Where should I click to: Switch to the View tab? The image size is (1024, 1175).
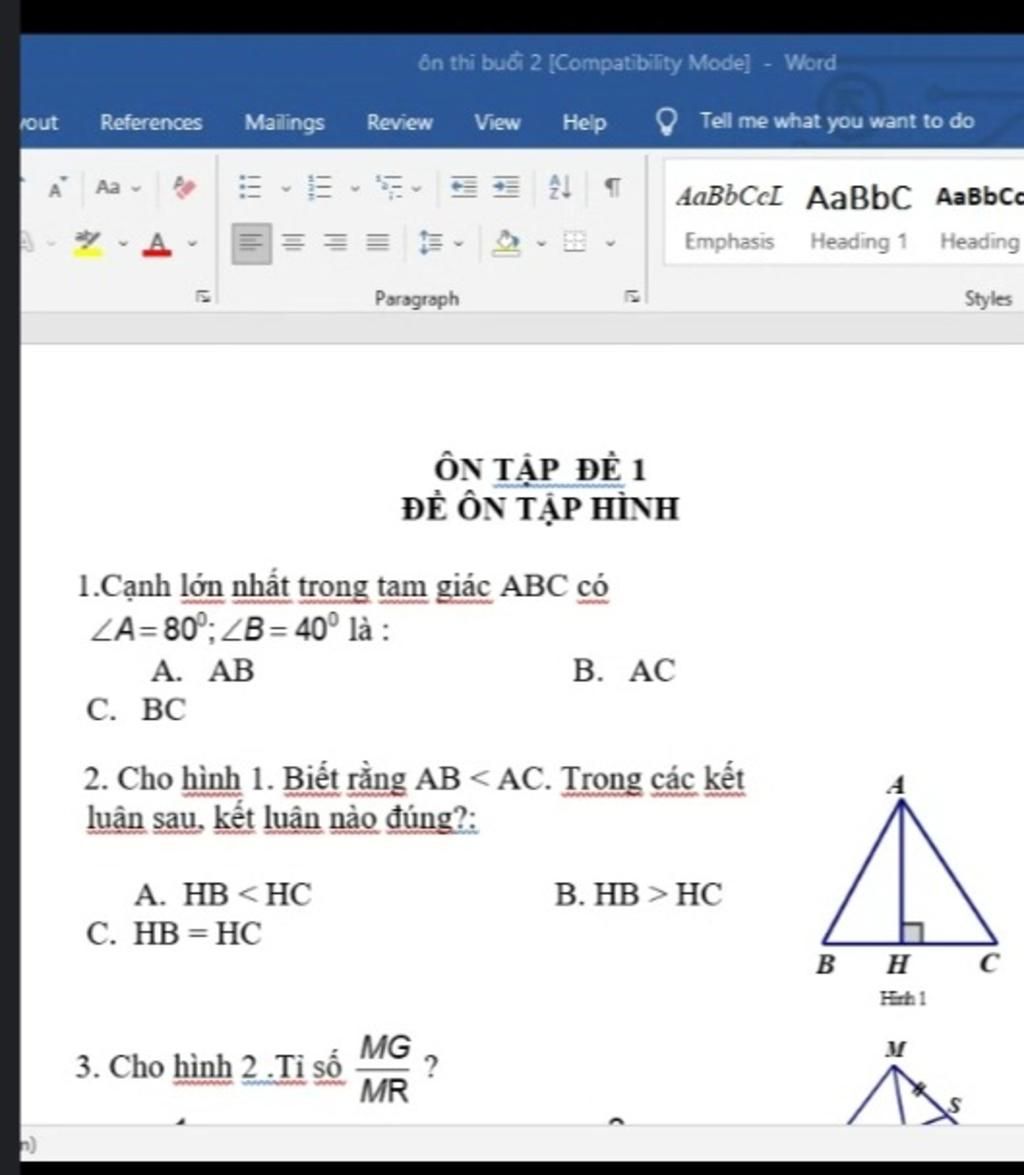pyautogui.click(x=497, y=122)
